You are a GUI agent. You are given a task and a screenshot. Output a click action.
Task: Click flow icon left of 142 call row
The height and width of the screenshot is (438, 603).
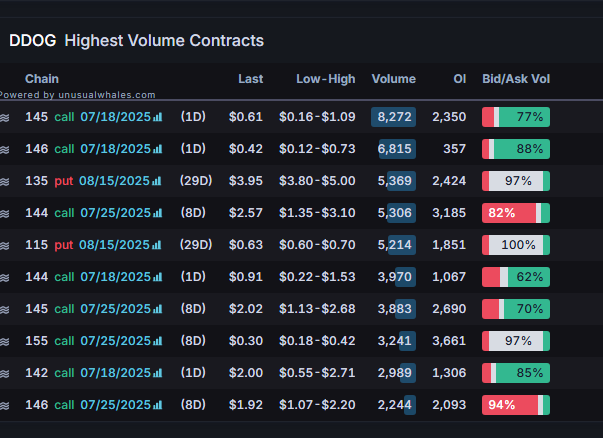(x=5, y=373)
